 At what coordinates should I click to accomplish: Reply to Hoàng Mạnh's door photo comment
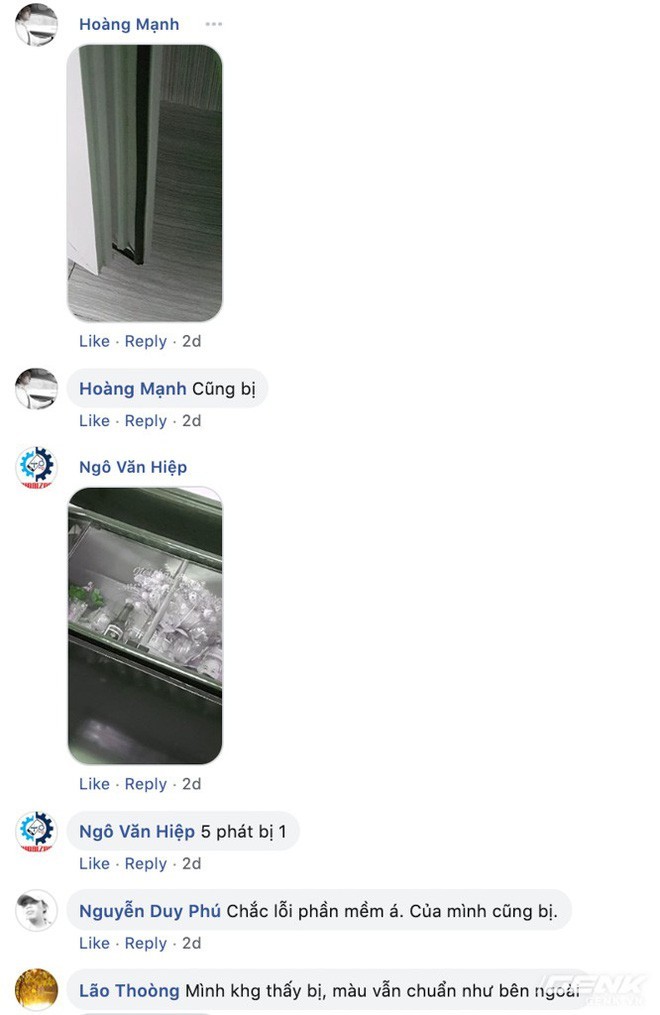(x=146, y=341)
